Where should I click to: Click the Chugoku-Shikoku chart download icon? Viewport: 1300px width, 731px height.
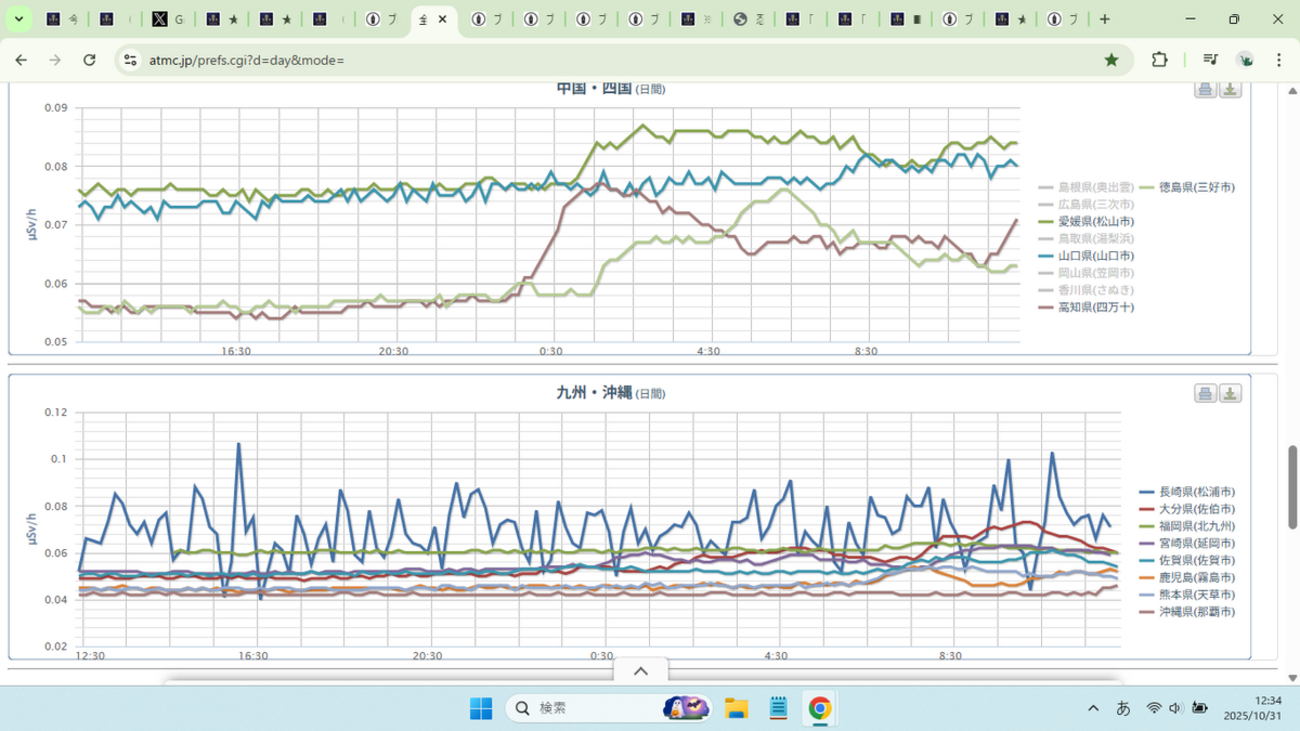point(1230,90)
